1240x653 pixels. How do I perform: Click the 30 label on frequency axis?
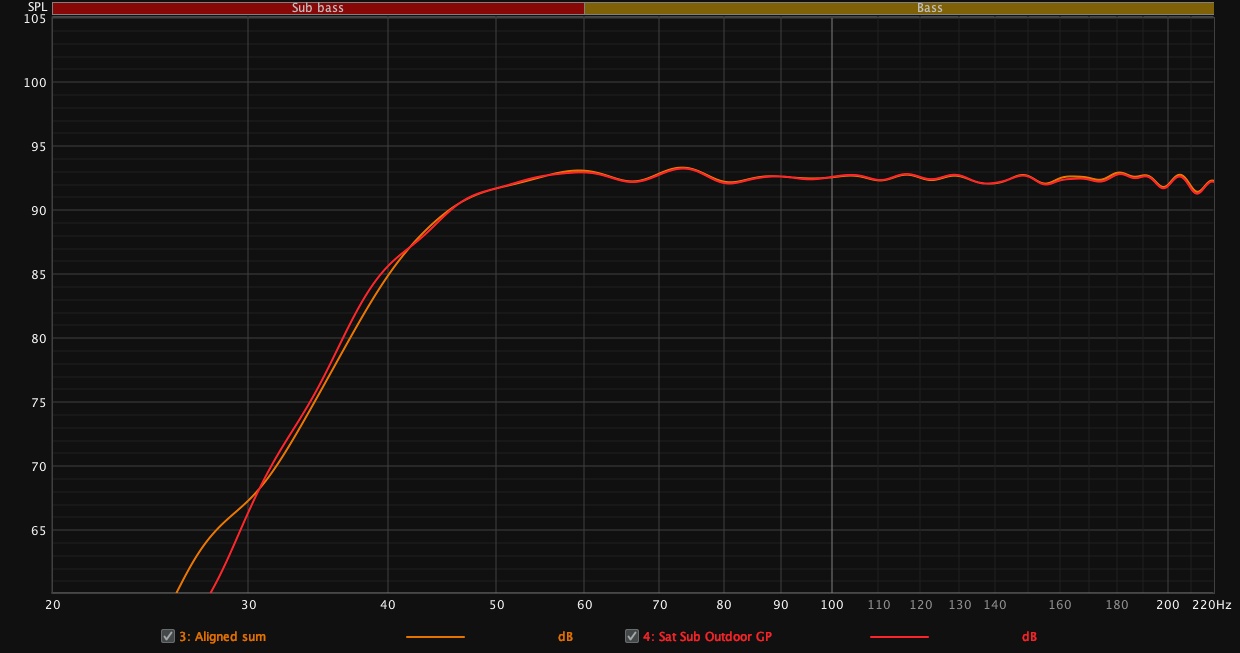[248, 605]
